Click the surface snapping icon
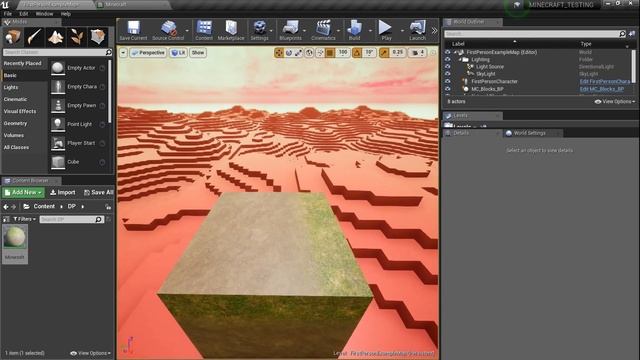 (320, 53)
